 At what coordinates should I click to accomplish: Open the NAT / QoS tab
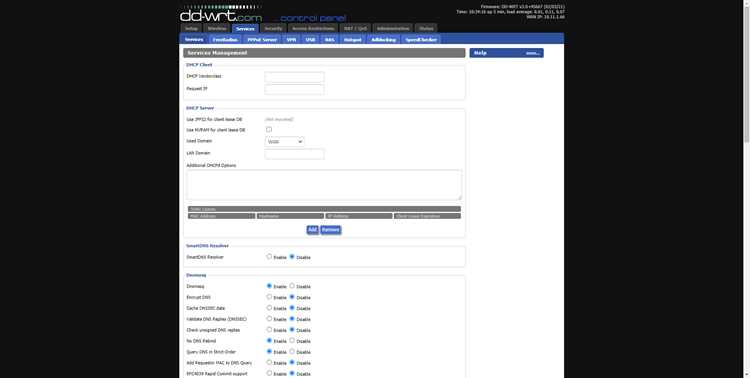point(355,29)
